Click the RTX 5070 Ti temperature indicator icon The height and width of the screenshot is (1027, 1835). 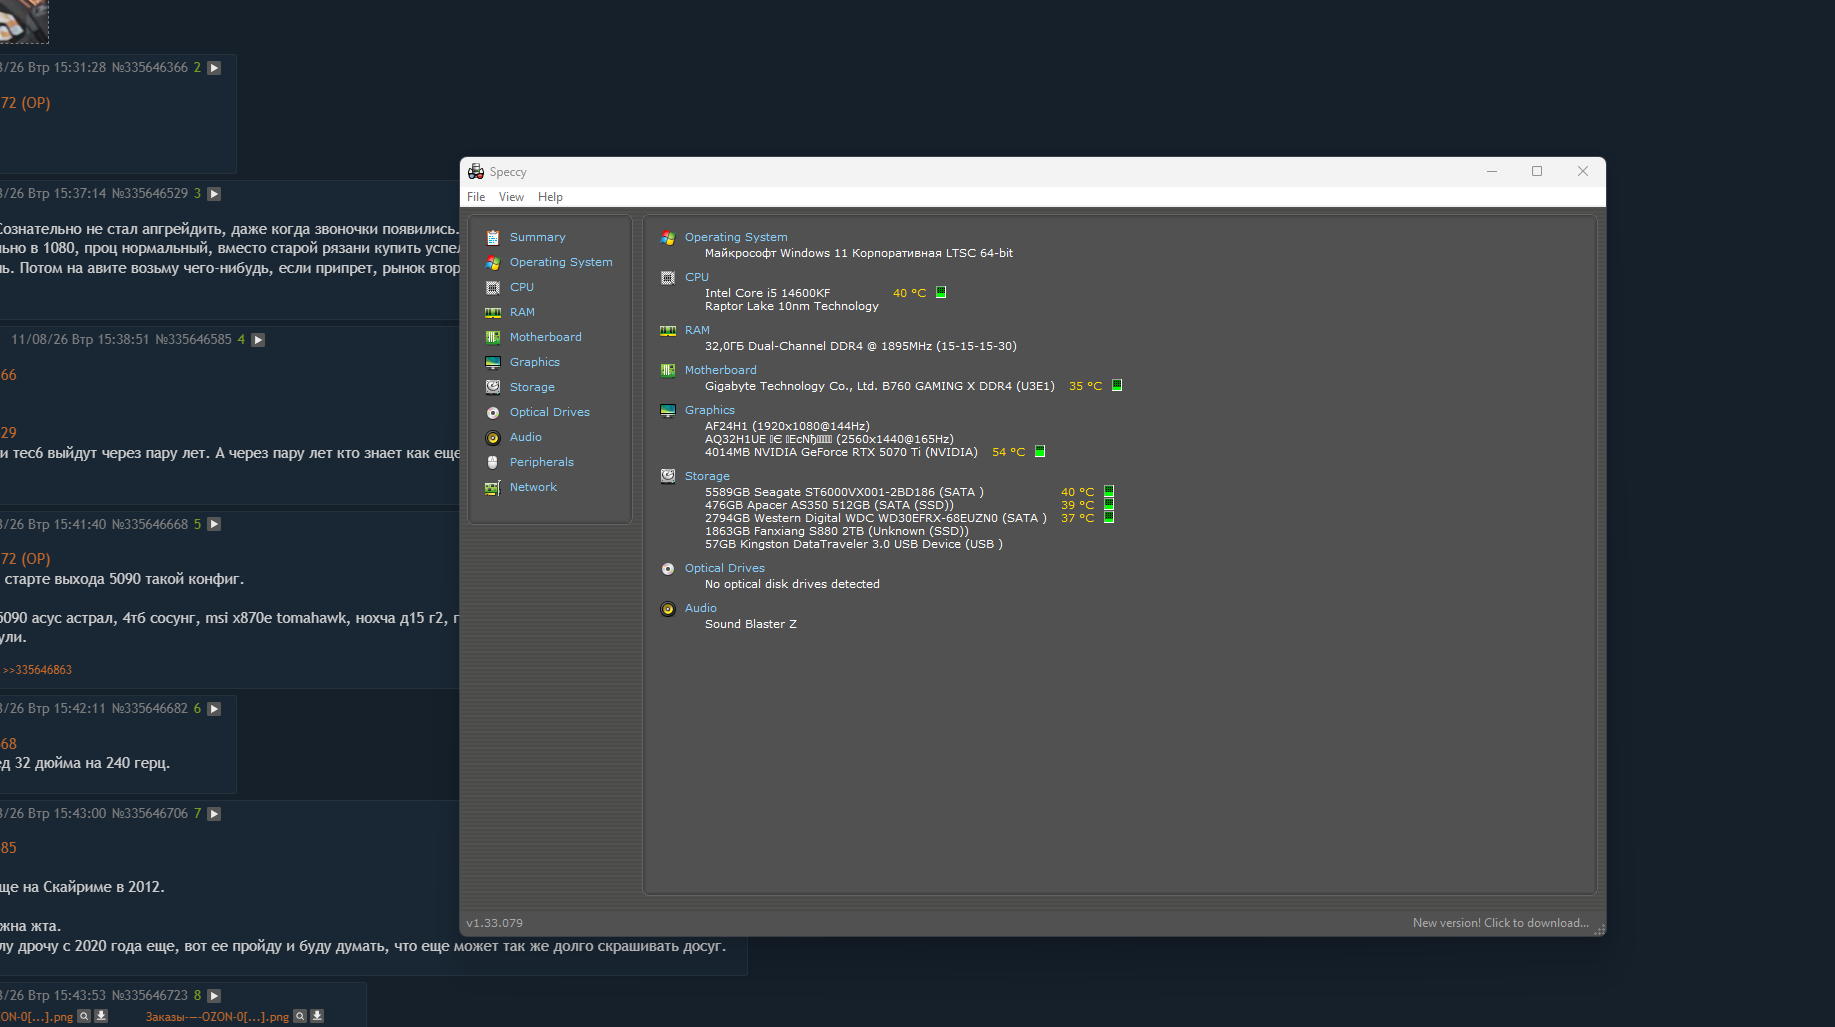pyautogui.click(x=1040, y=452)
